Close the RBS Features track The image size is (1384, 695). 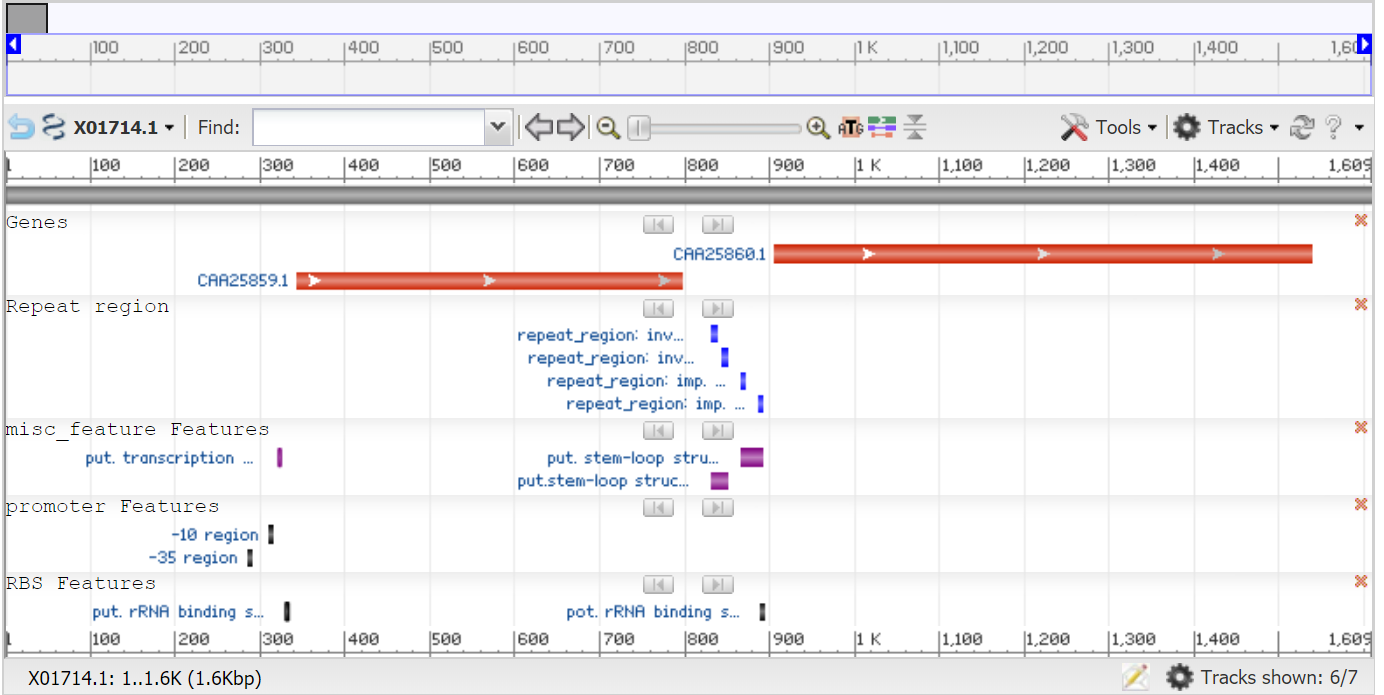(1360, 581)
